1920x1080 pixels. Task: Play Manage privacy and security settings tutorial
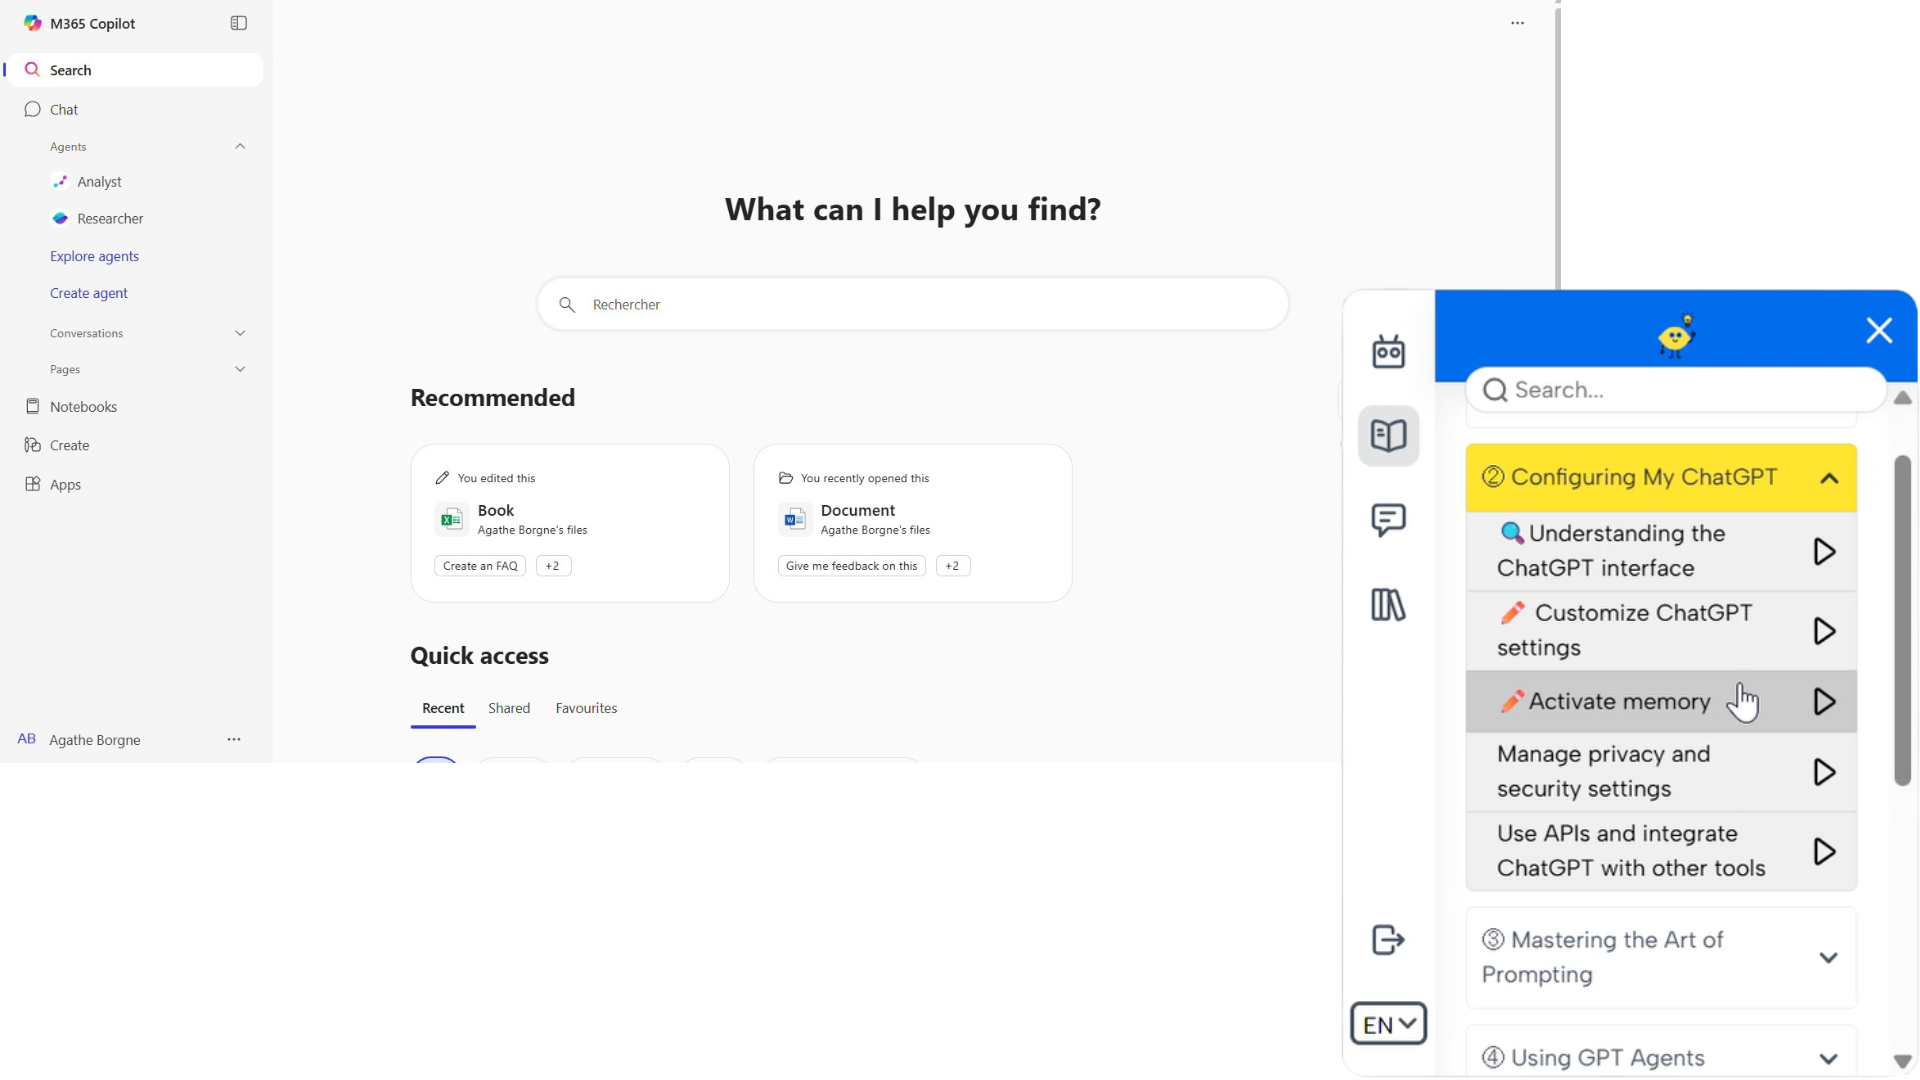click(1824, 772)
